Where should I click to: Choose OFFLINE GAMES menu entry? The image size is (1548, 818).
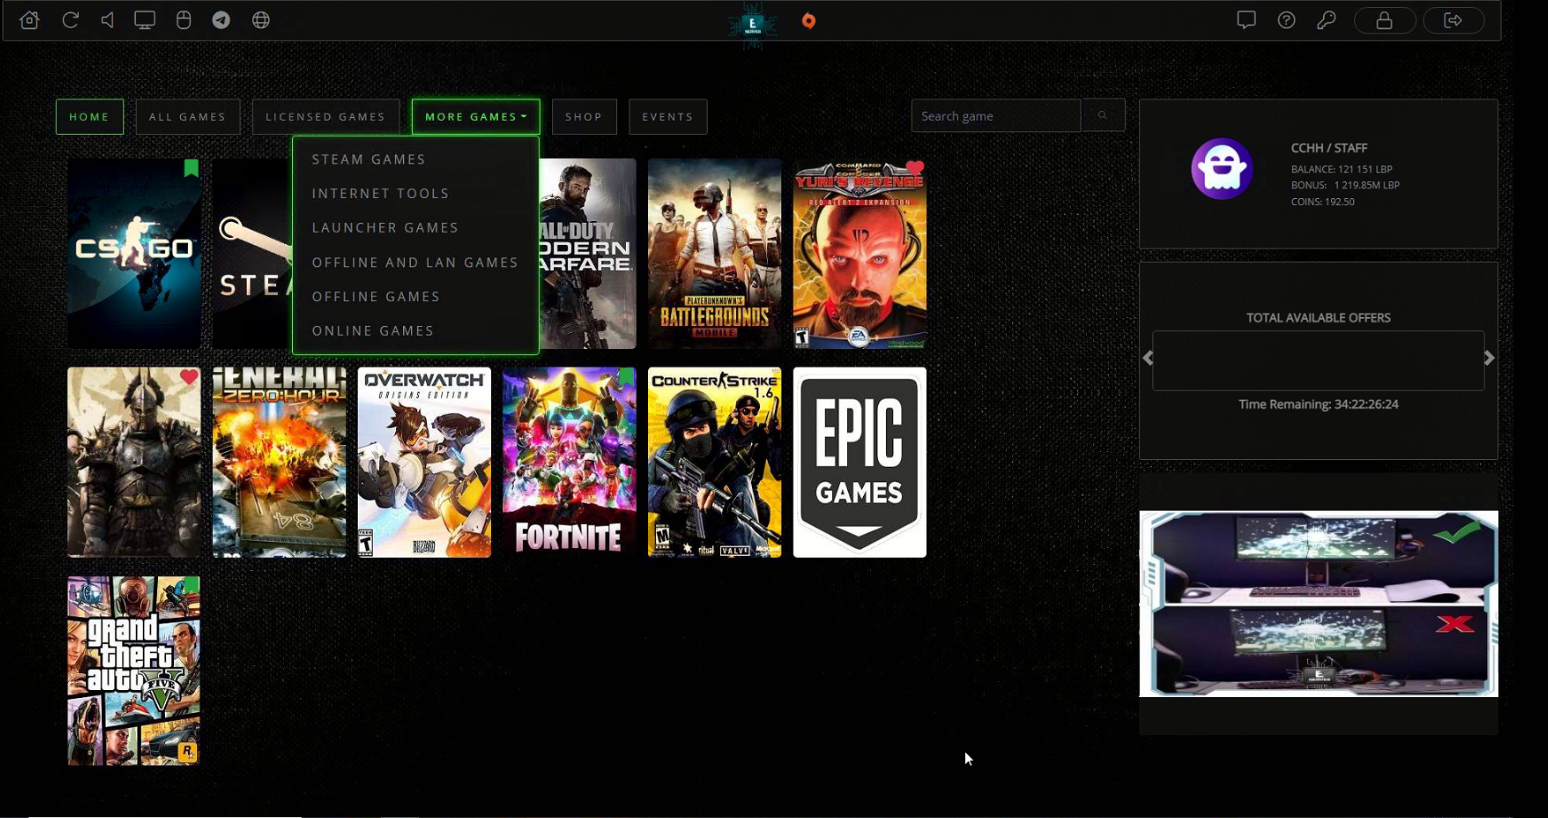pyautogui.click(x=376, y=296)
